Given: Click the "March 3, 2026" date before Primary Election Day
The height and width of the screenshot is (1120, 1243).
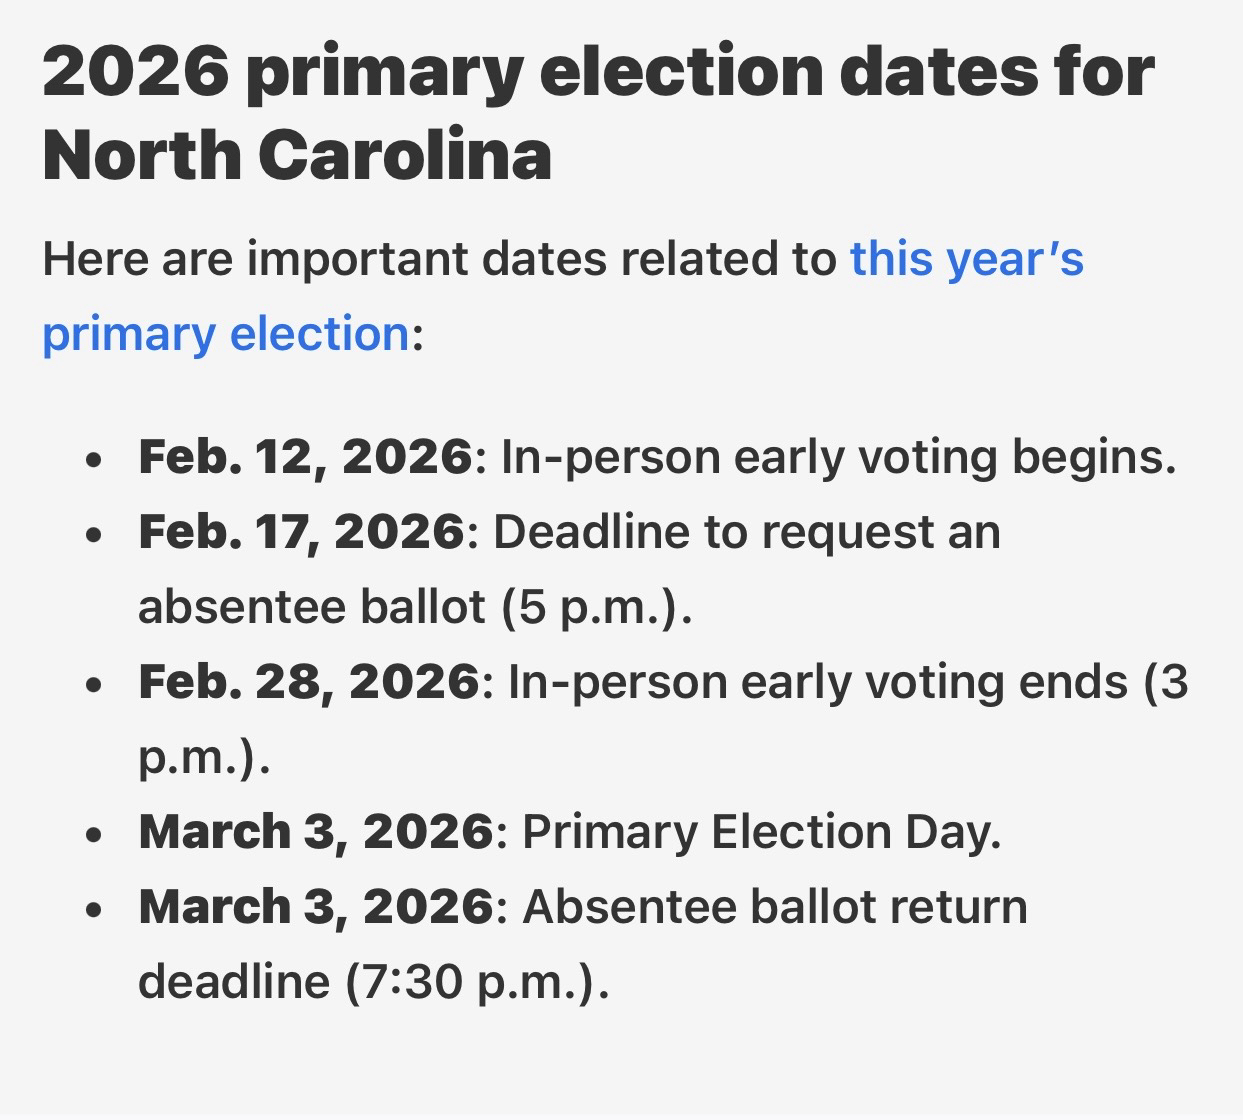Looking at the screenshot, I should 315,832.
